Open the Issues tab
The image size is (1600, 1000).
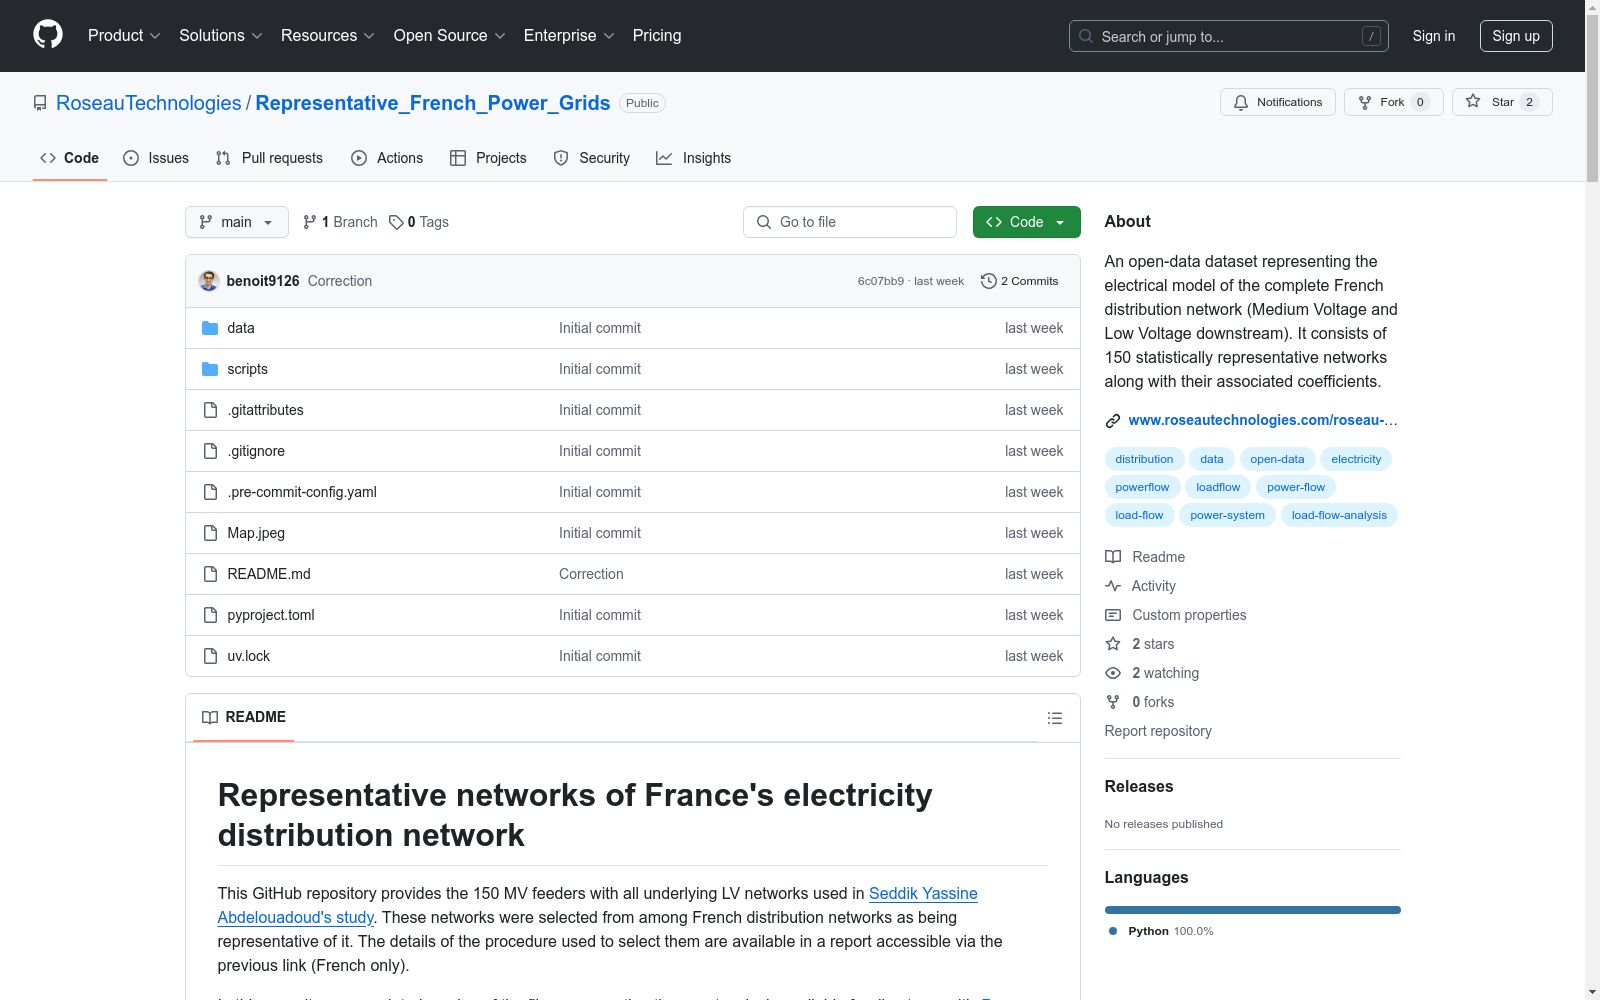[x=156, y=158]
